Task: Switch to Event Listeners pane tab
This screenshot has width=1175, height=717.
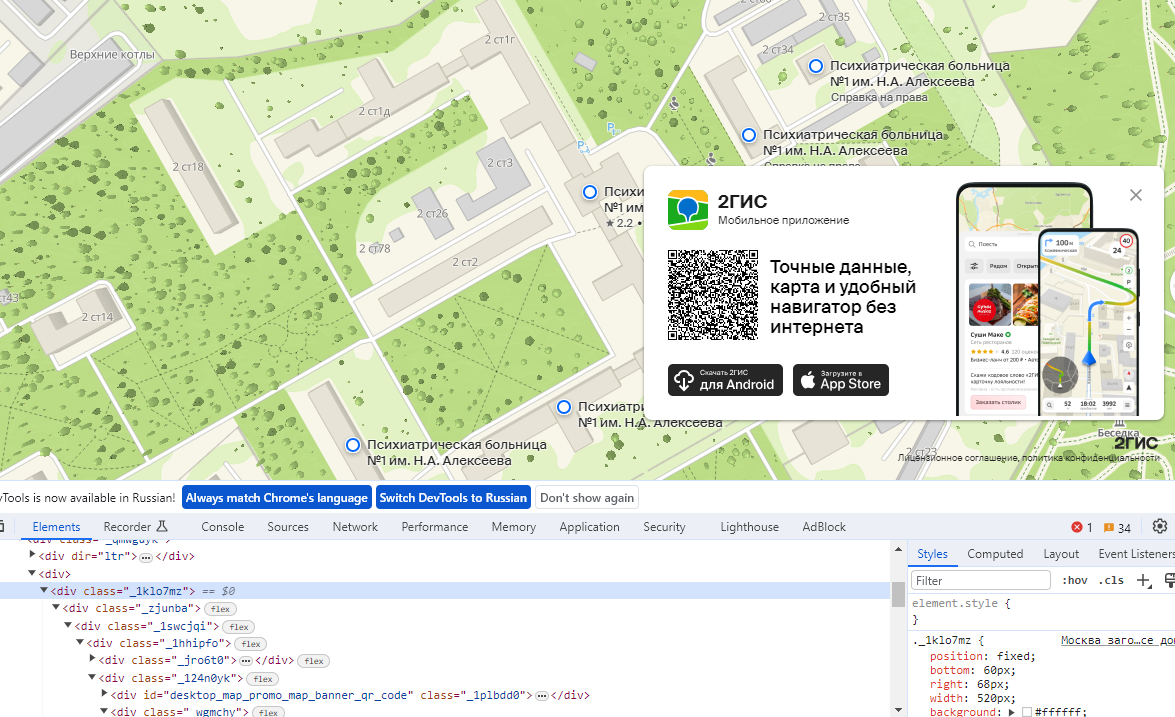Action: click(1136, 554)
